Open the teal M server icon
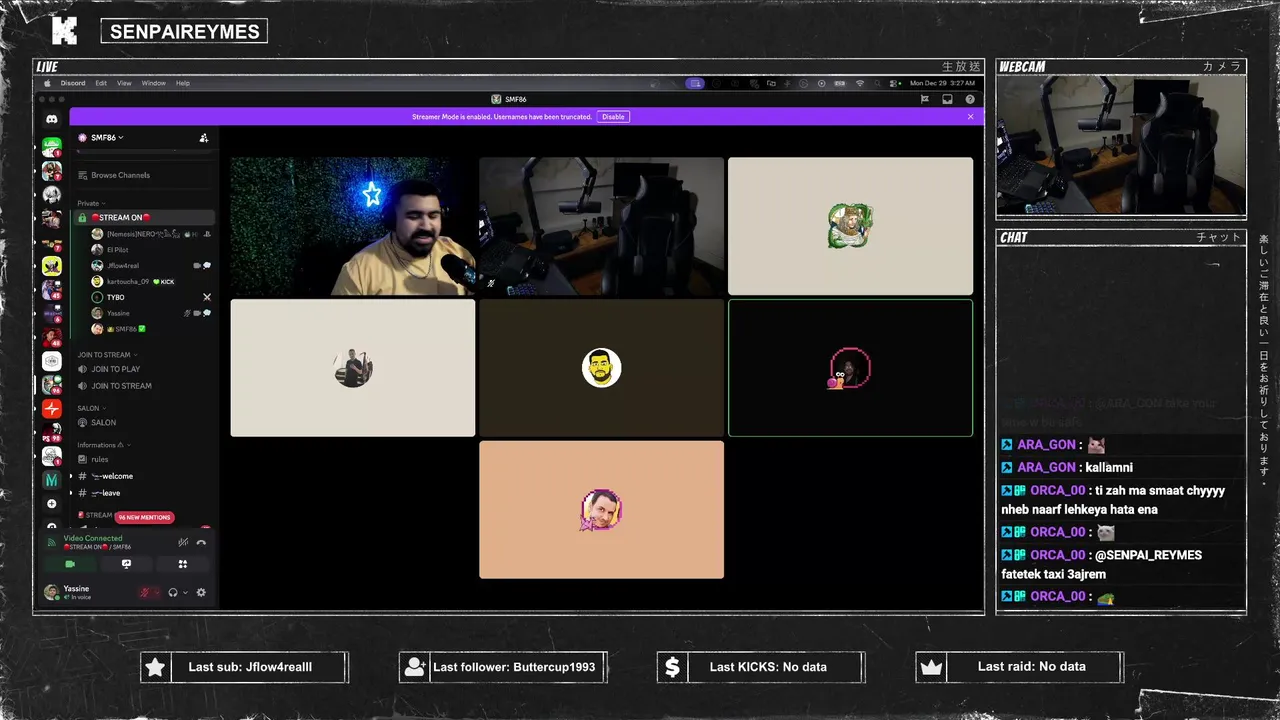This screenshot has height=720, width=1280. tap(52, 480)
